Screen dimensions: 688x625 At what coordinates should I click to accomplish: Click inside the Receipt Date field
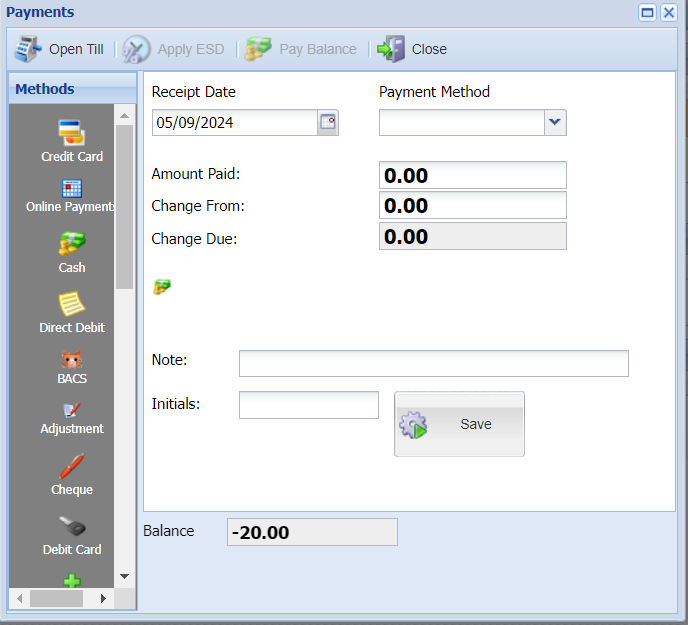pos(235,122)
